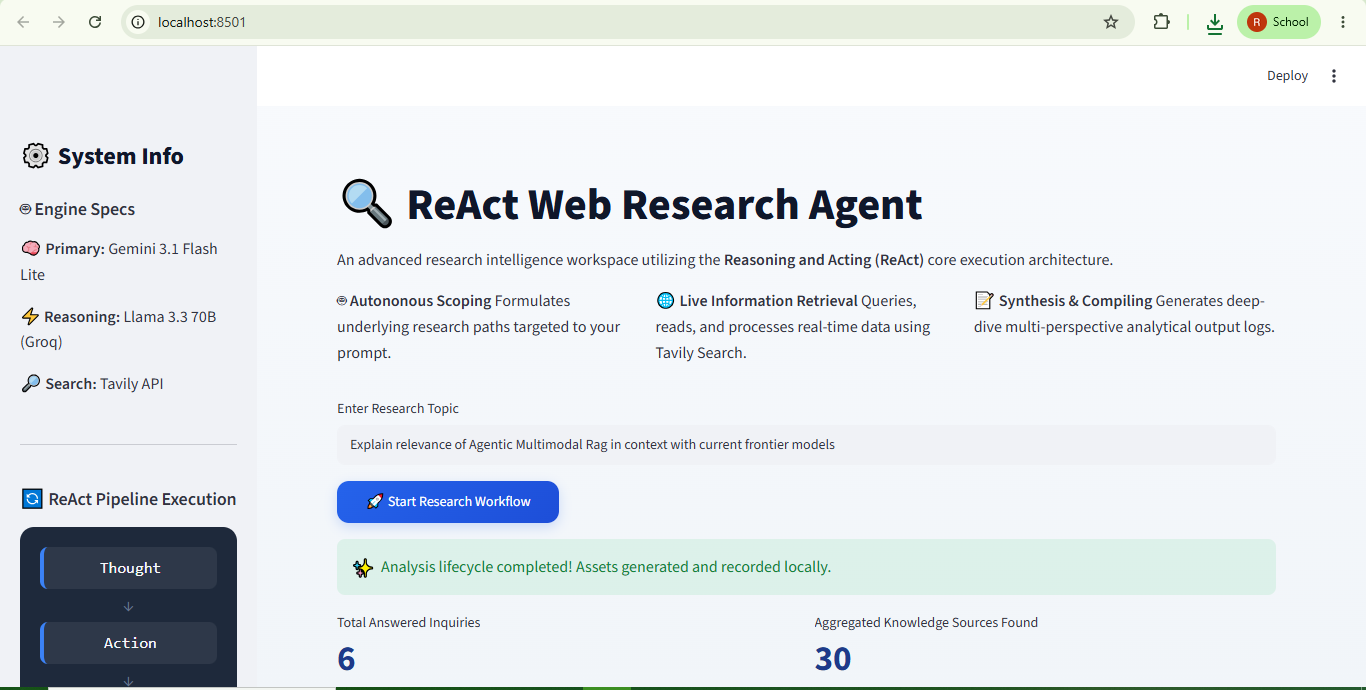
Task: Click the magnifying glass title icon
Action: pyautogui.click(x=366, y=204)
